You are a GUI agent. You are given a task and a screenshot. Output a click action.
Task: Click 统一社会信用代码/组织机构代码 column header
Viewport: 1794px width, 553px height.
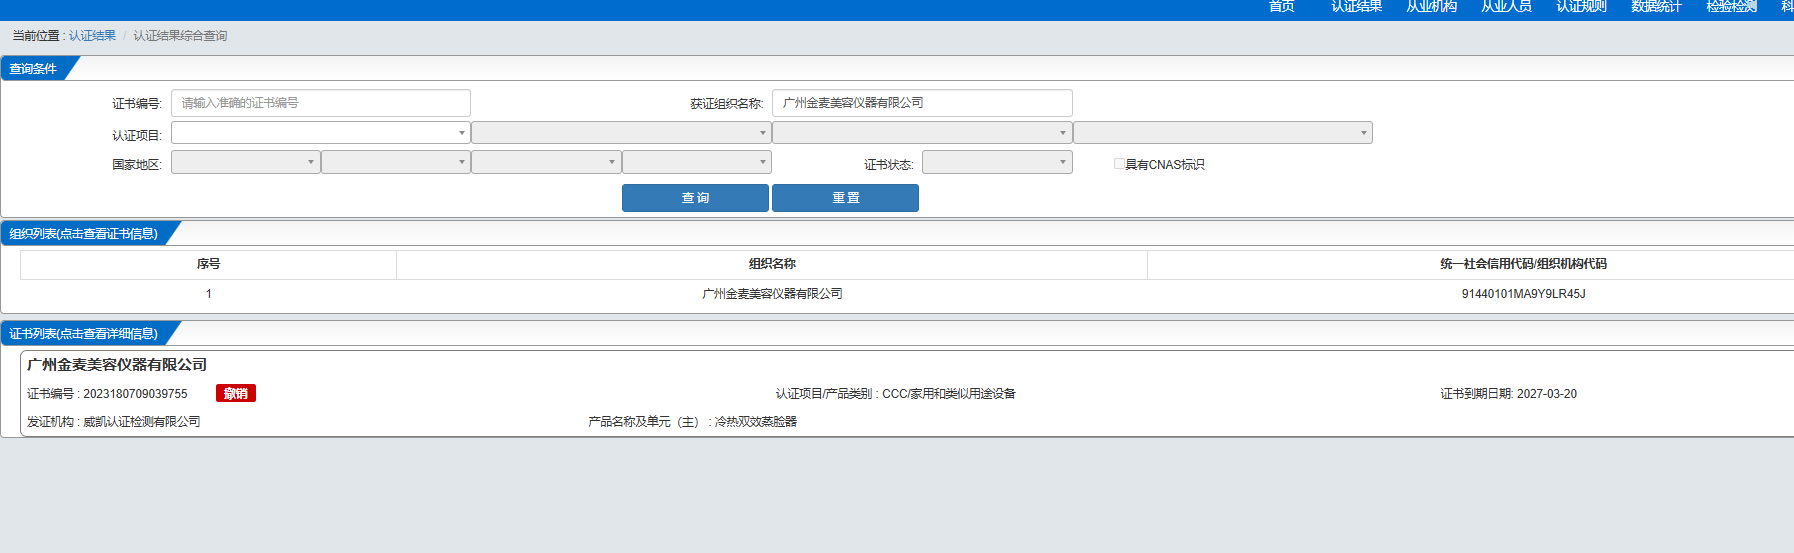(x=1523, y=264)
